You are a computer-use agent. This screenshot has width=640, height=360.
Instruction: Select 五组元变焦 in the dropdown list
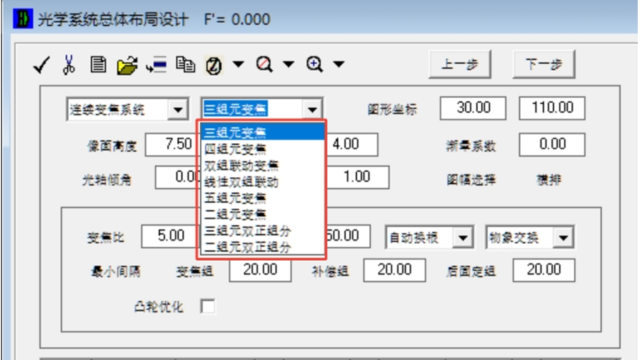tap(263, 198)
